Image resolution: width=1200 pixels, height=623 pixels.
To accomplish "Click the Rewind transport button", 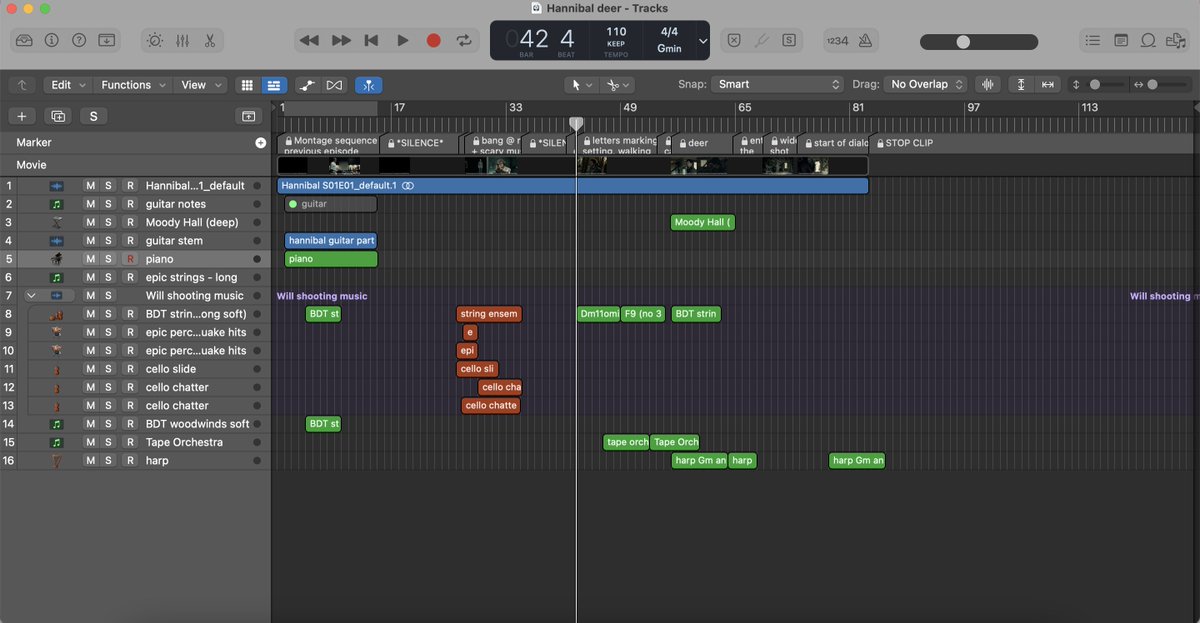I will click(309, 41).
